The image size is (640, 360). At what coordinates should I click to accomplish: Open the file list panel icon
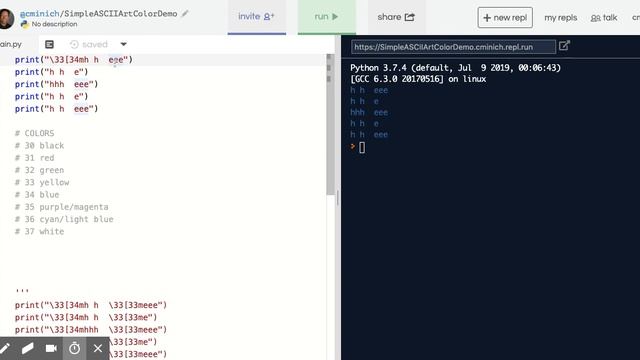tap(49, 44)
